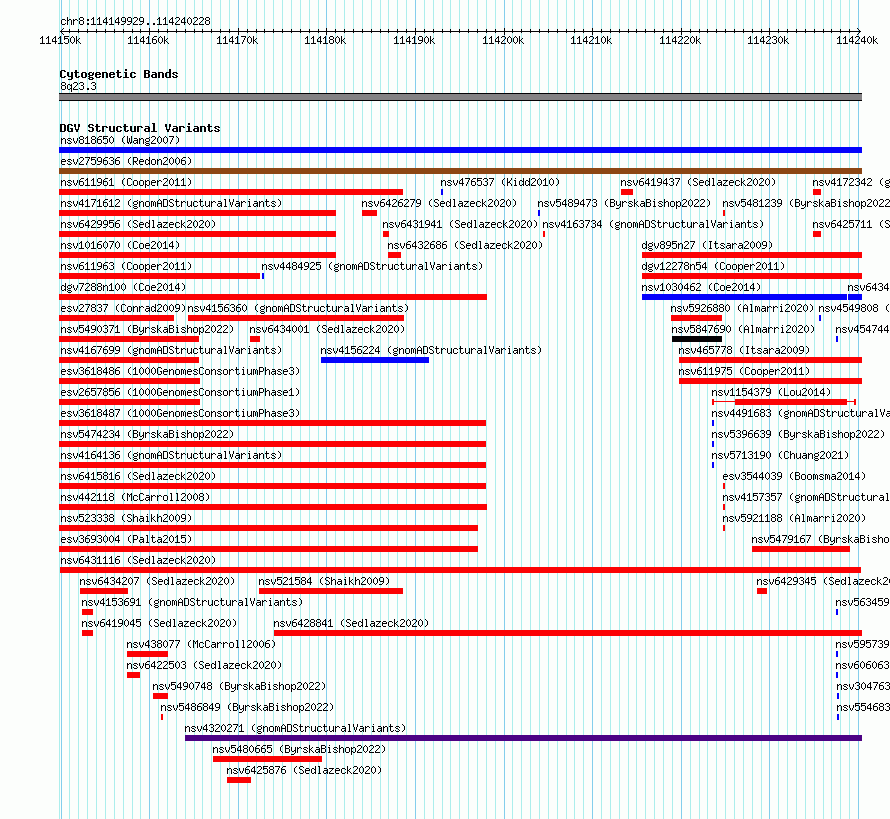Click nsv6422503 (Sedlazeck2020) label

[204, 665]
